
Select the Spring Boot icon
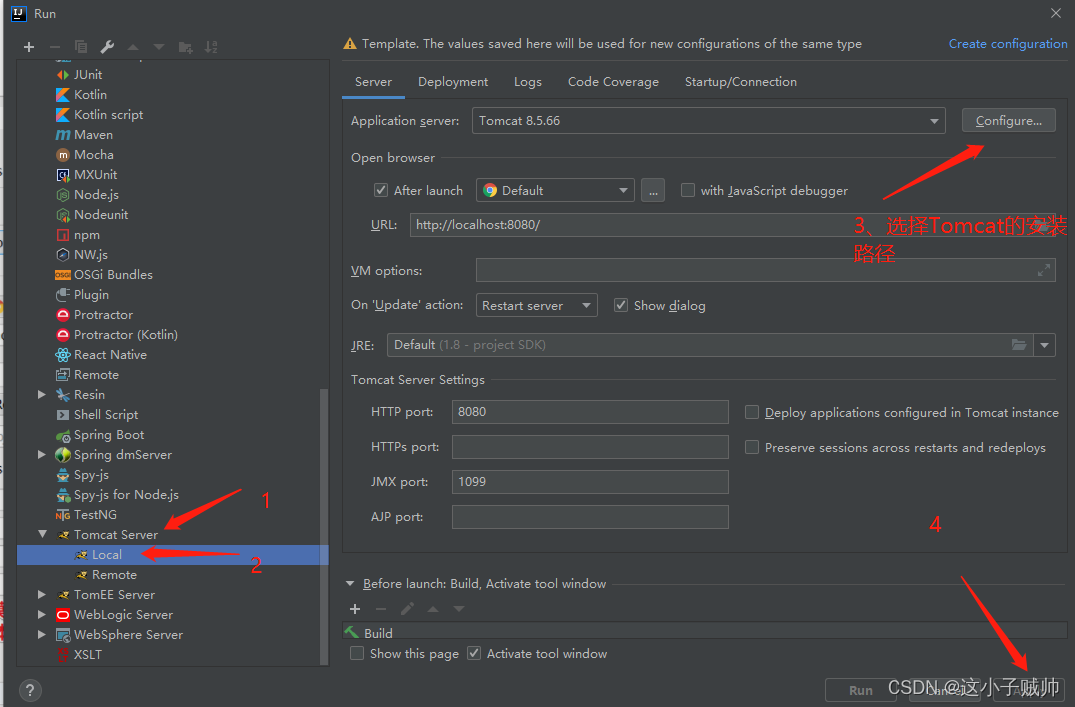coord(62,435)
